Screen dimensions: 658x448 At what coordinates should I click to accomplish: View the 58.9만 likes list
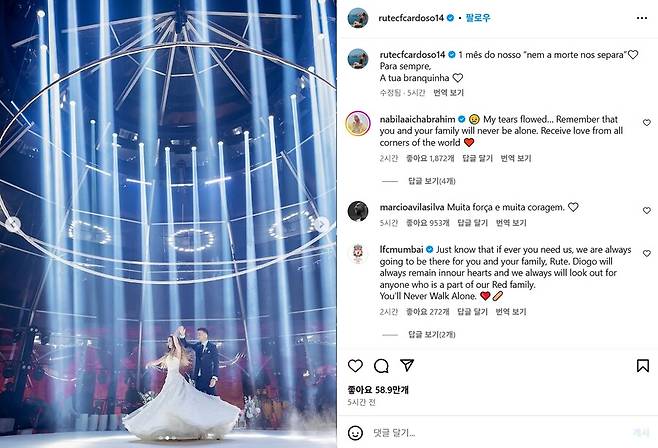(x=378, y=390)
